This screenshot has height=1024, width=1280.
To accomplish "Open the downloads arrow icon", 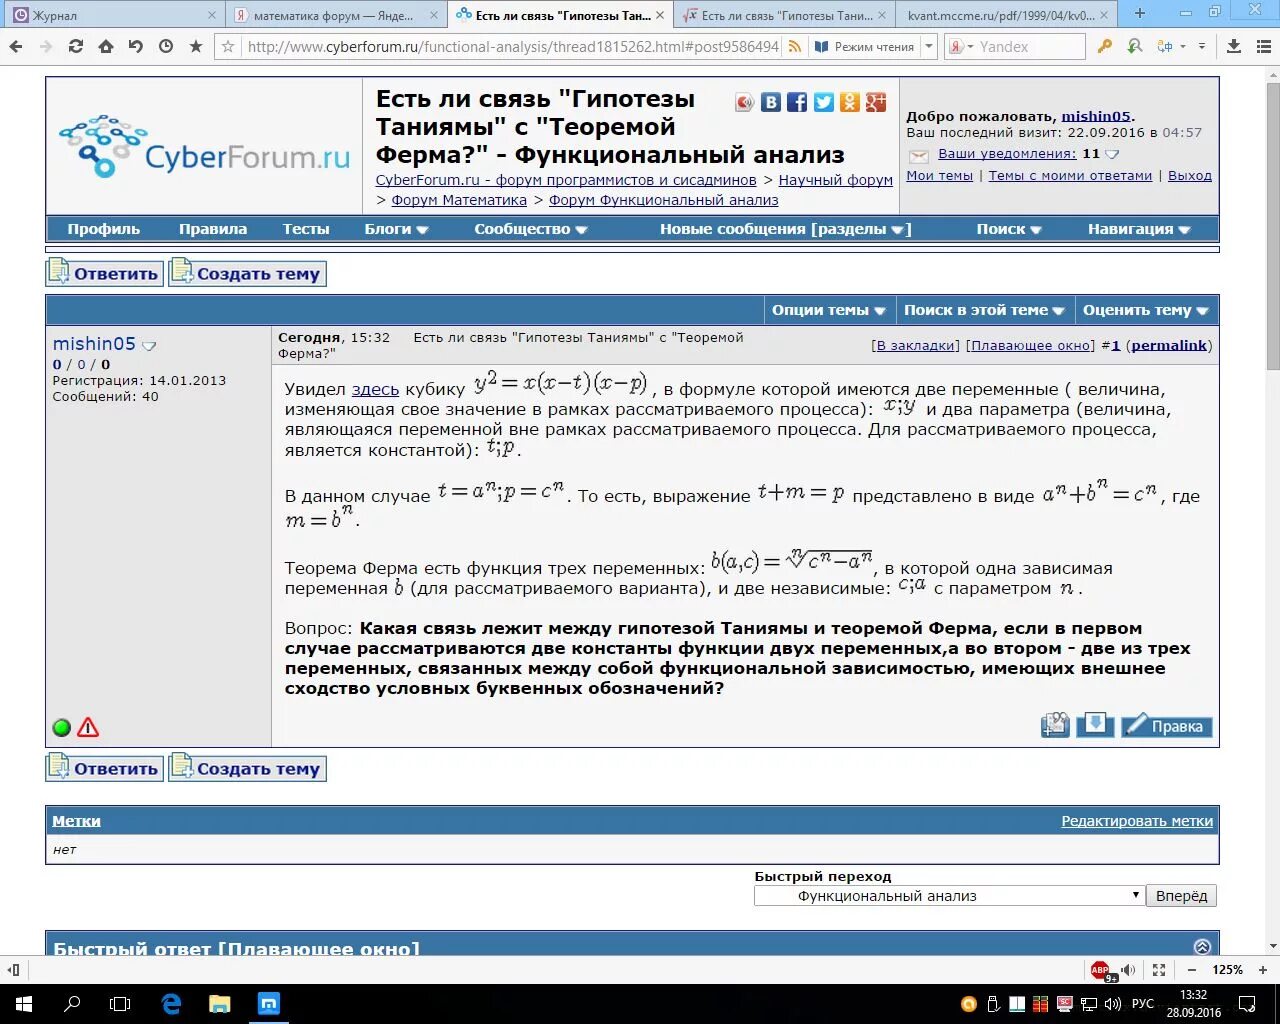I will tap(1233, 47).
